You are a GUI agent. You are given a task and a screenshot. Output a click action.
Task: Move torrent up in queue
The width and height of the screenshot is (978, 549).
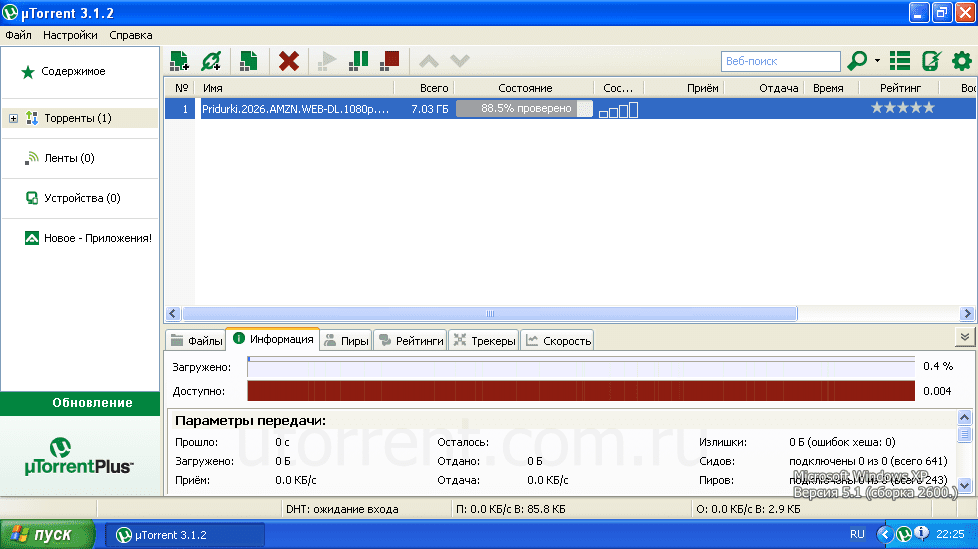(x=428, y=61)
